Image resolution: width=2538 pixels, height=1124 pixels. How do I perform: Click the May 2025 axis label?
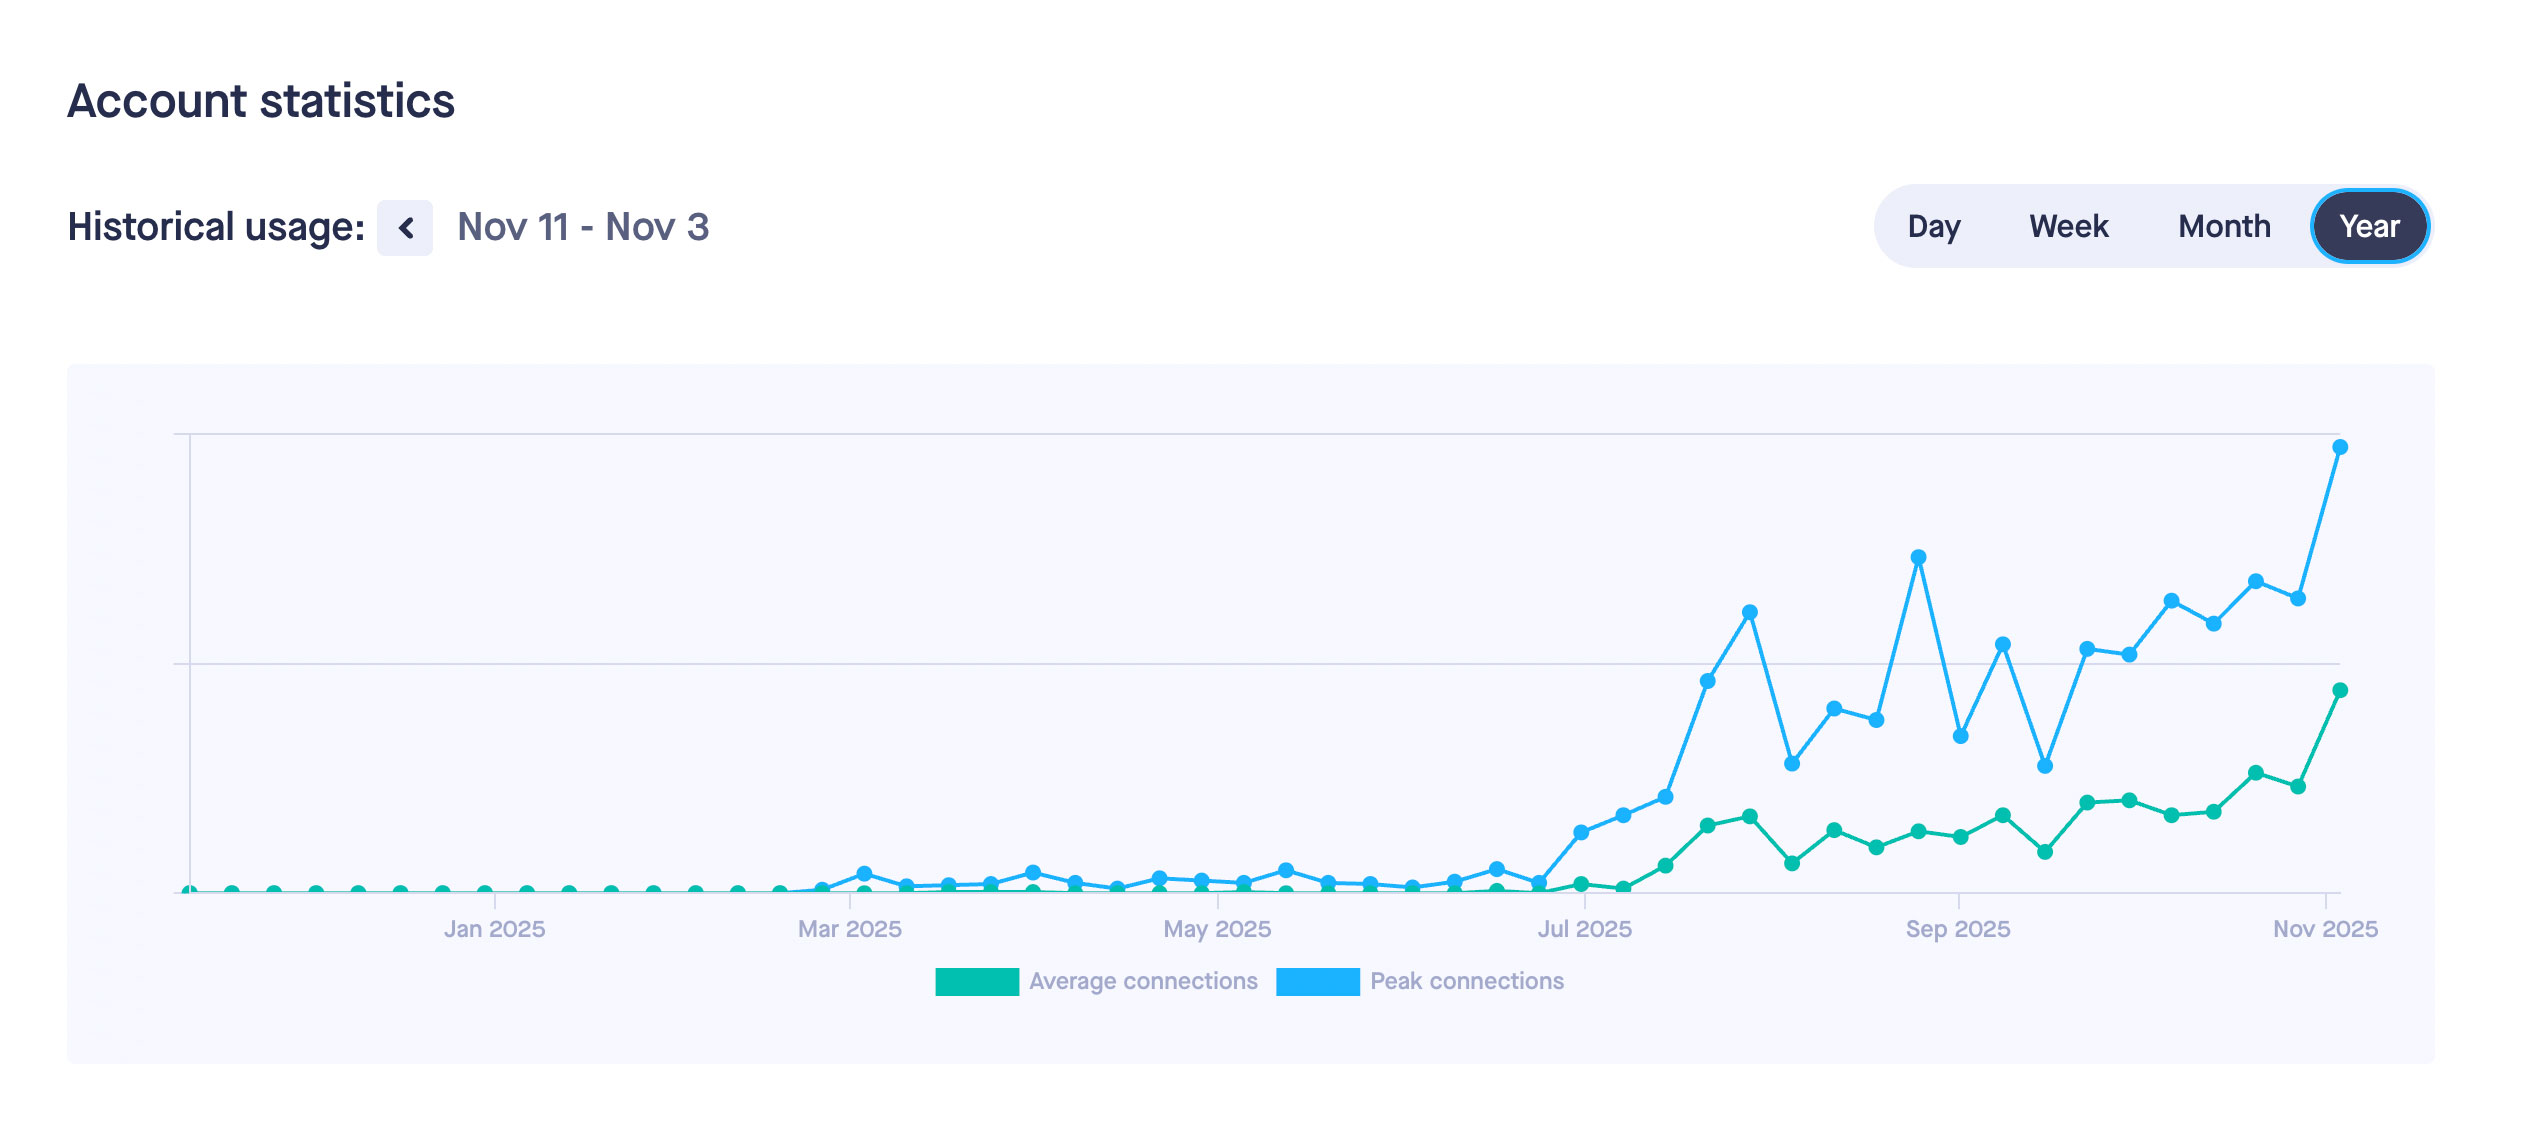click(x=1217, y=929)
